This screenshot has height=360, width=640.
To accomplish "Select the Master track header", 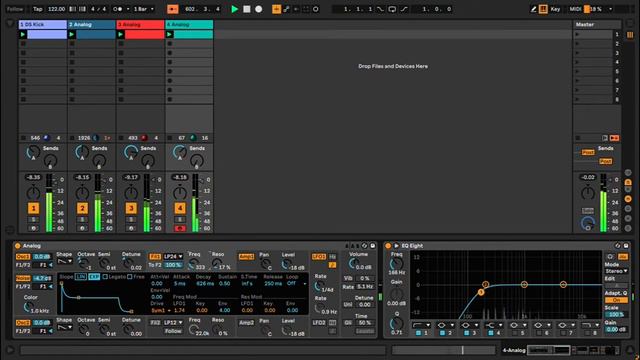I will (597, 24).
